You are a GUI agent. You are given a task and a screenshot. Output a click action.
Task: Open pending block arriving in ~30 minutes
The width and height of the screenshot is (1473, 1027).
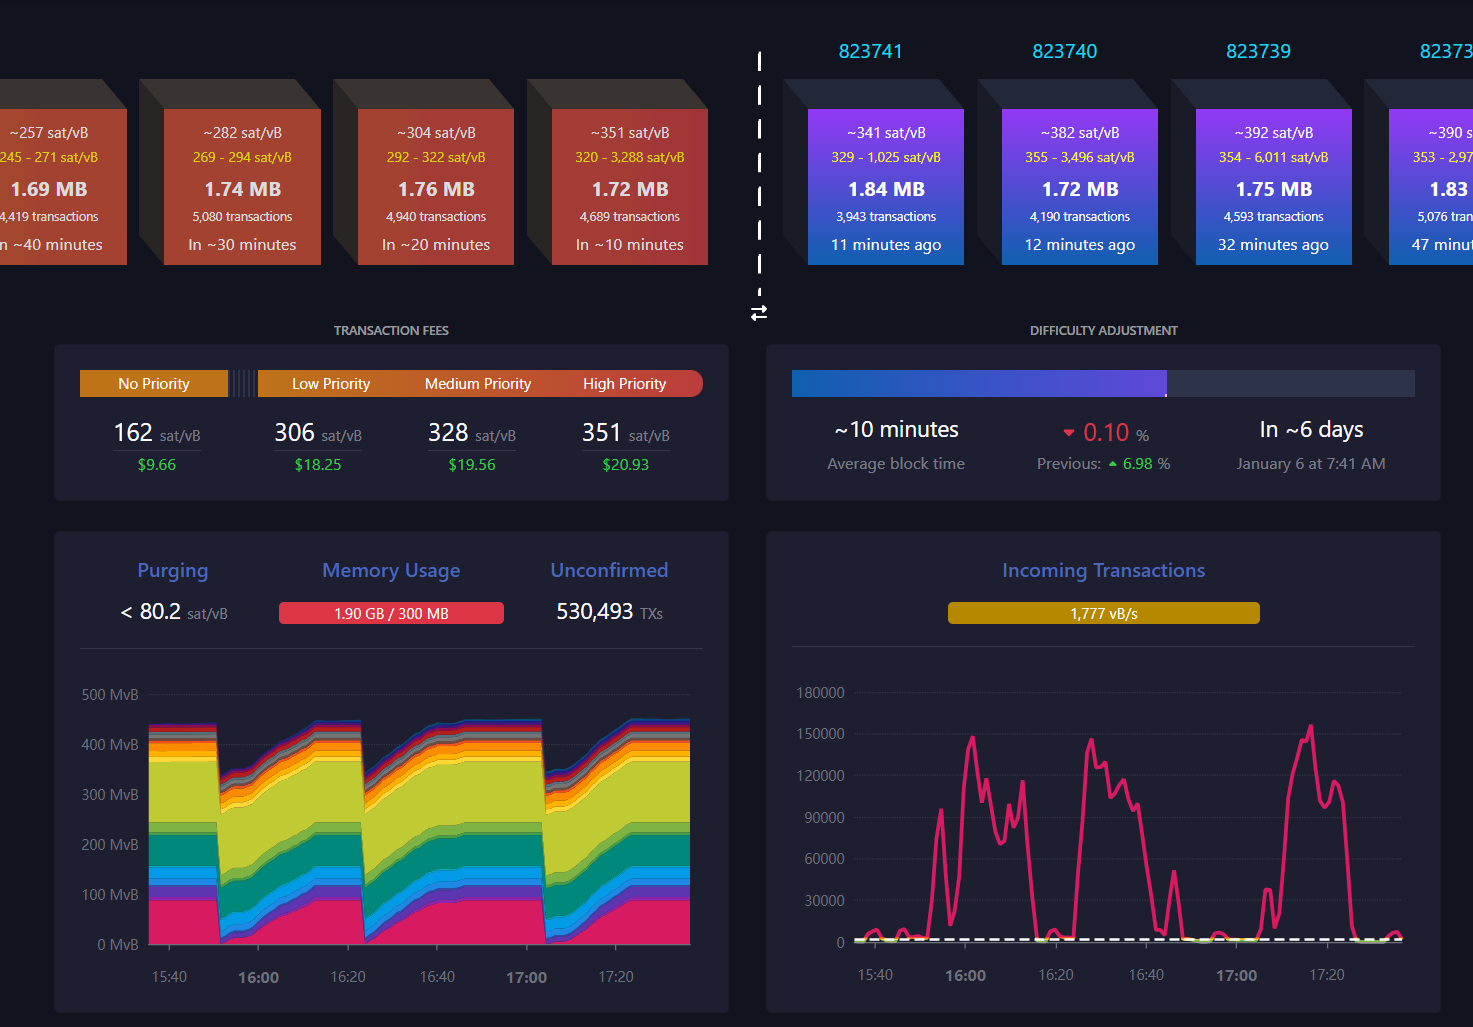click(x=242, y=187)
